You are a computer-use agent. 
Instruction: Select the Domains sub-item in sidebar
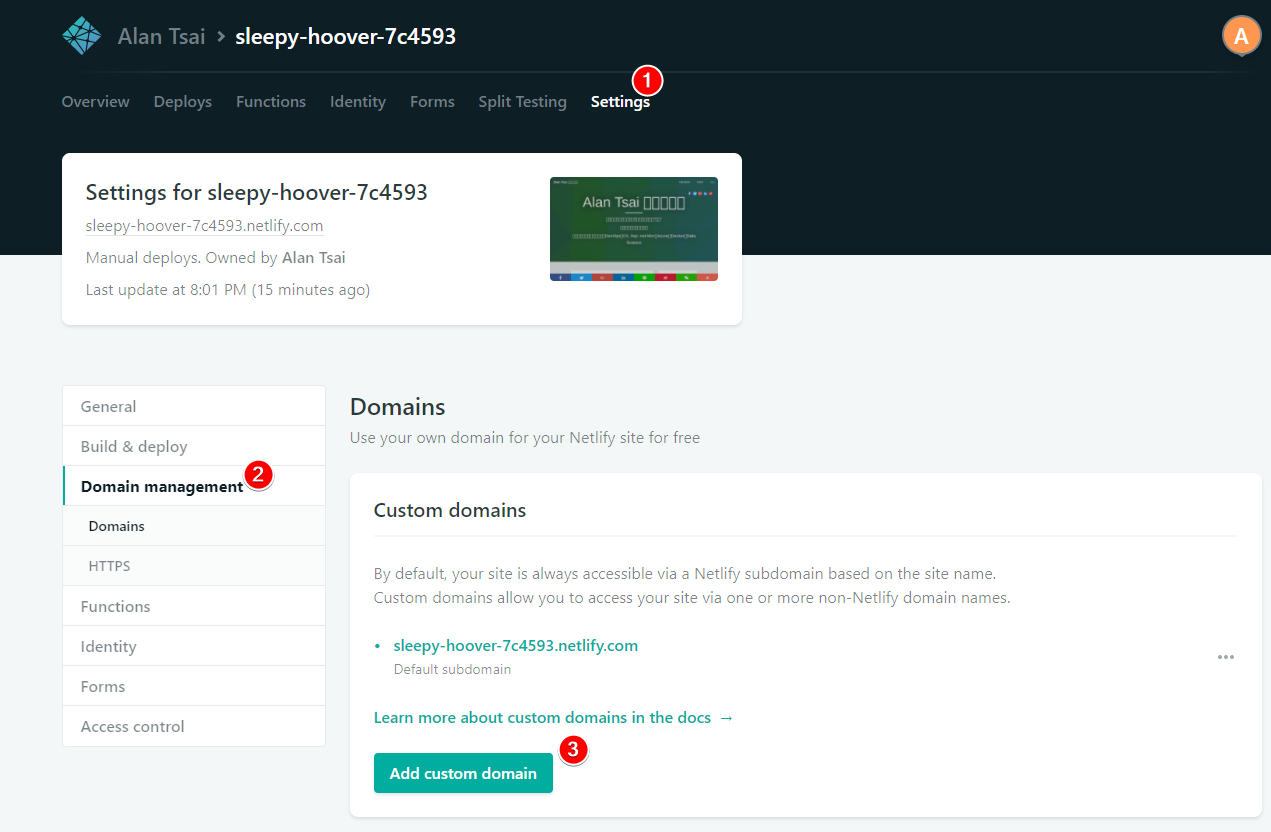coord(194,526)
